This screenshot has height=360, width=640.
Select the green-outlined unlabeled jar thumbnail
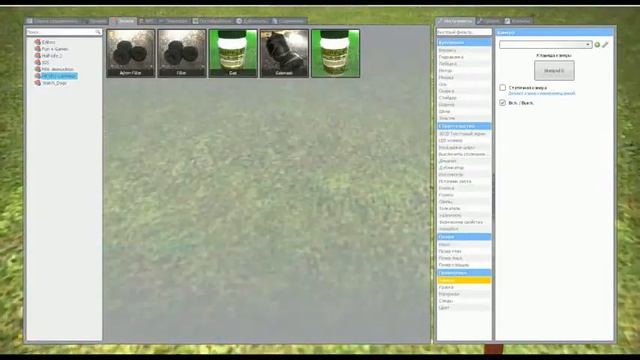pos(336,53)
